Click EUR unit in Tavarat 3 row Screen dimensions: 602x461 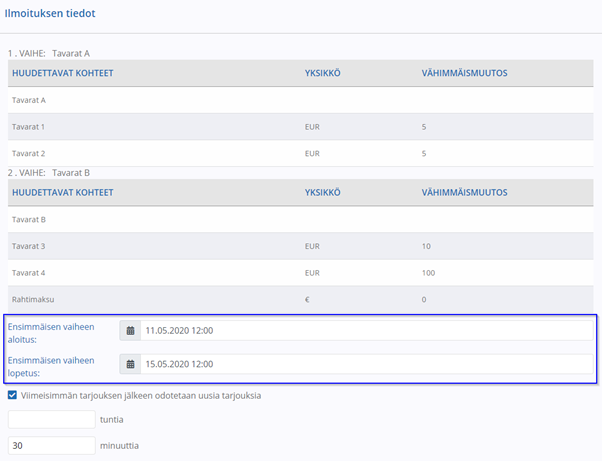pos(312,246)
